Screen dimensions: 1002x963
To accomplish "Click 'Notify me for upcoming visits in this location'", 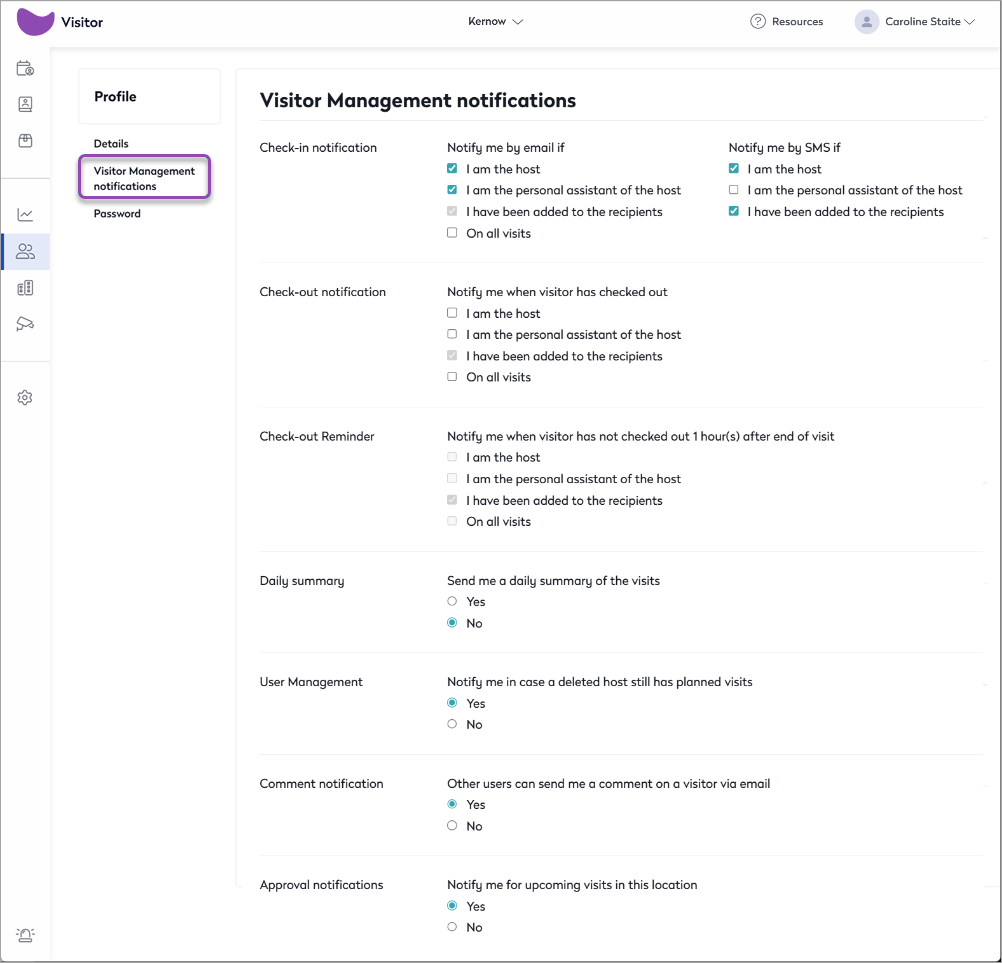I will pos(572,884).
